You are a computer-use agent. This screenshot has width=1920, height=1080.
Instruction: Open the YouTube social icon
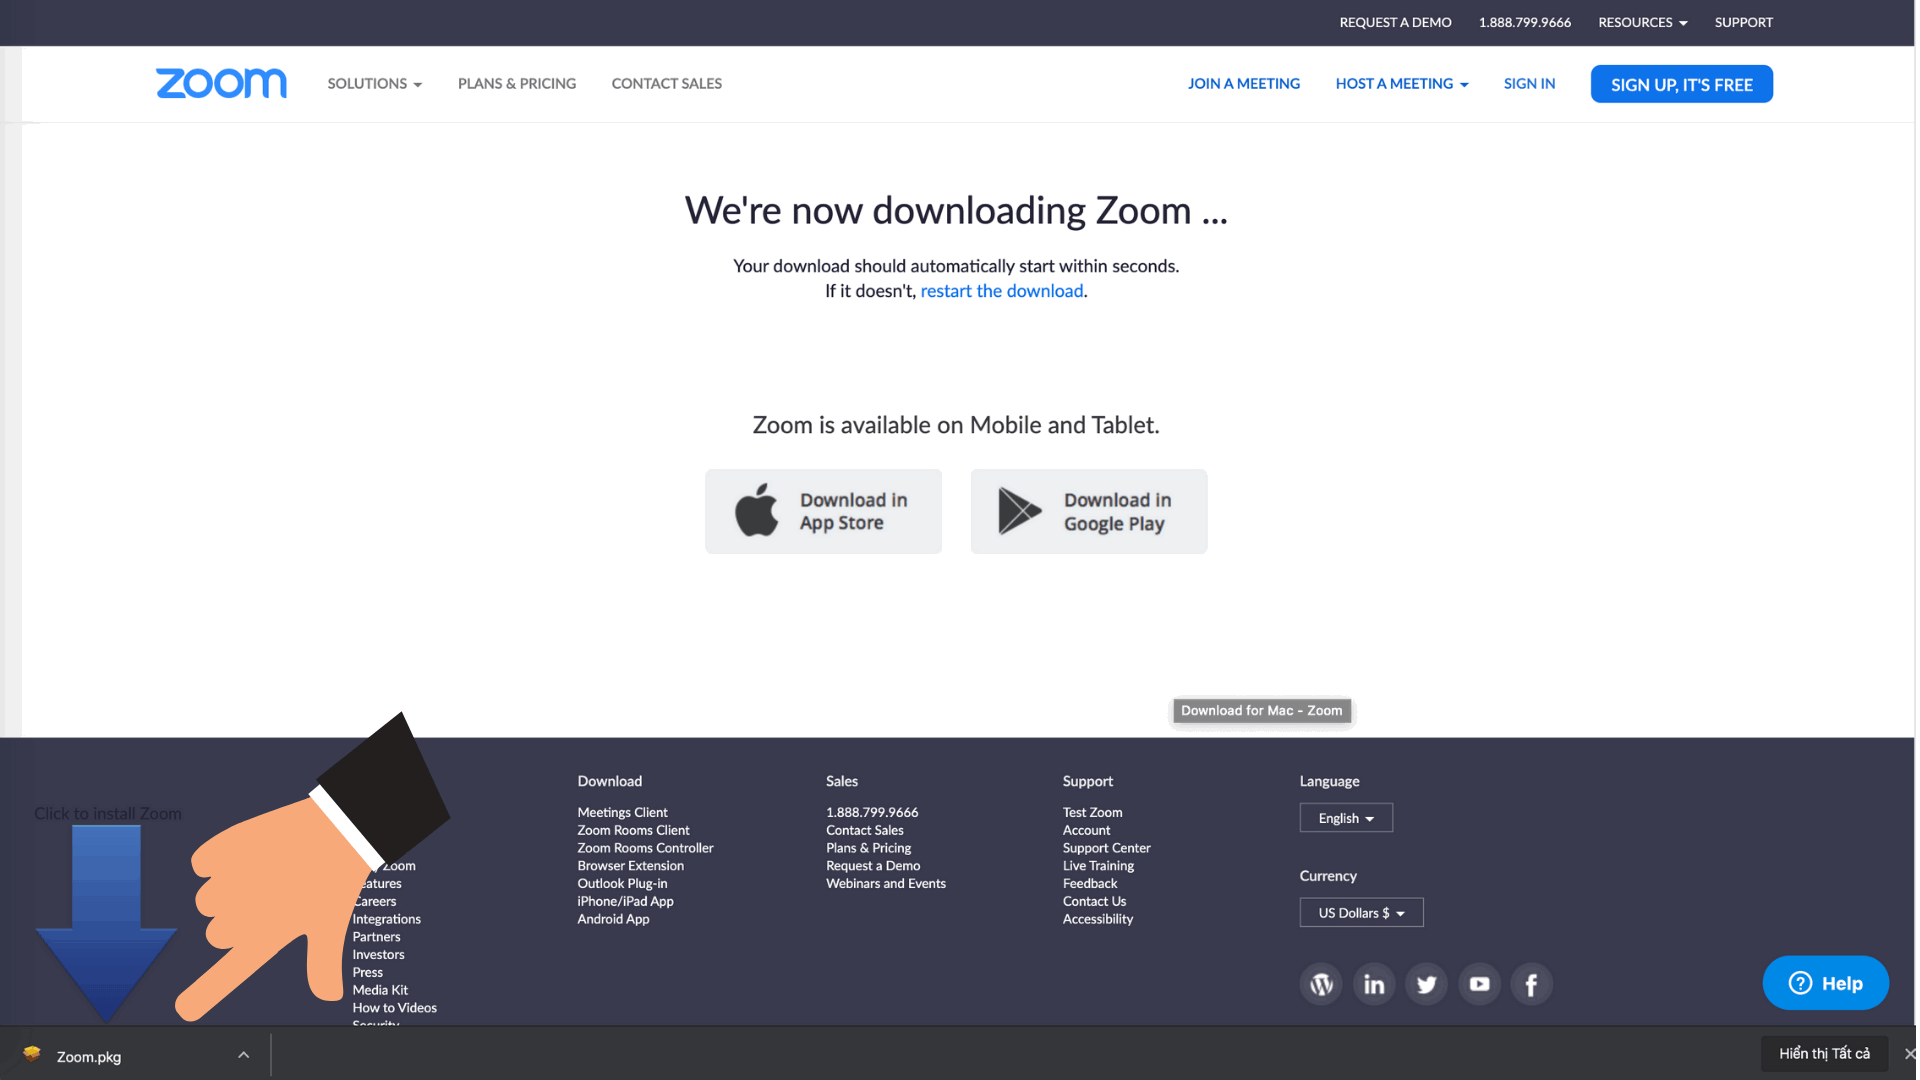1480,984
